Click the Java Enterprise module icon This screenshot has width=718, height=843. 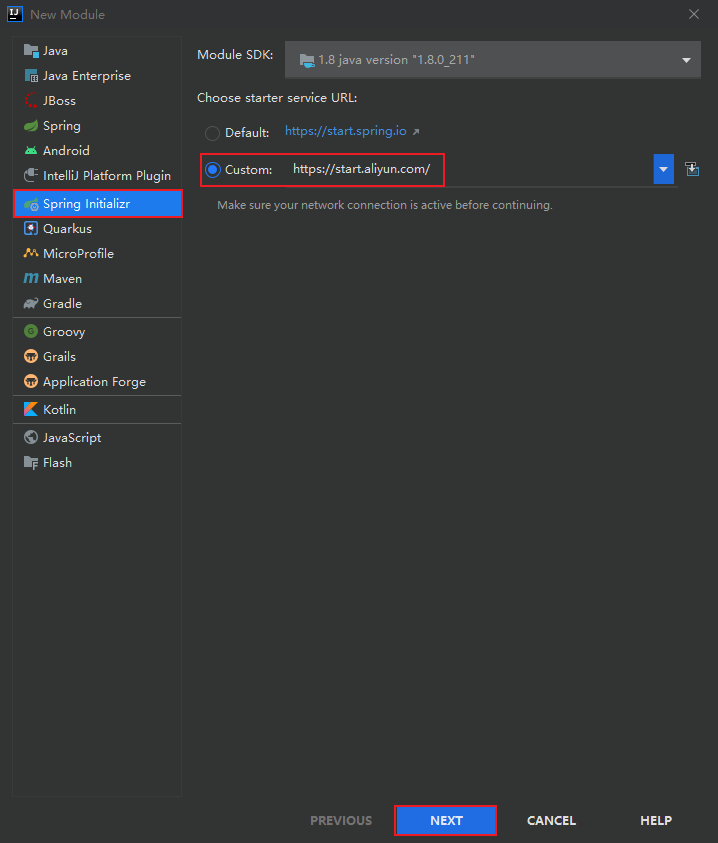(31, 76)
